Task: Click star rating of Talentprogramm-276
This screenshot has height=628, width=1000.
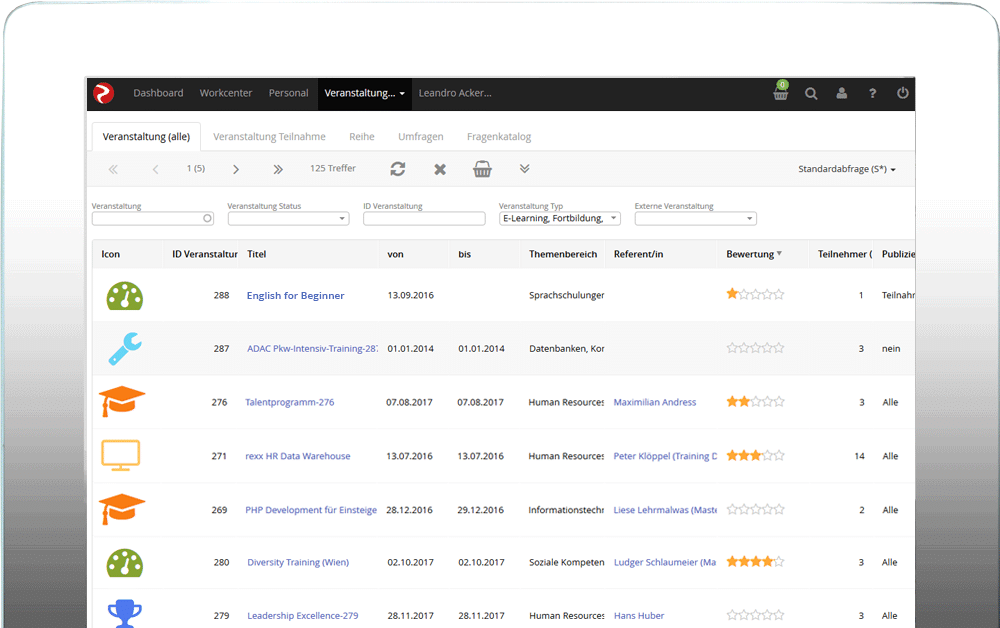Action: (x=755, y=401)
